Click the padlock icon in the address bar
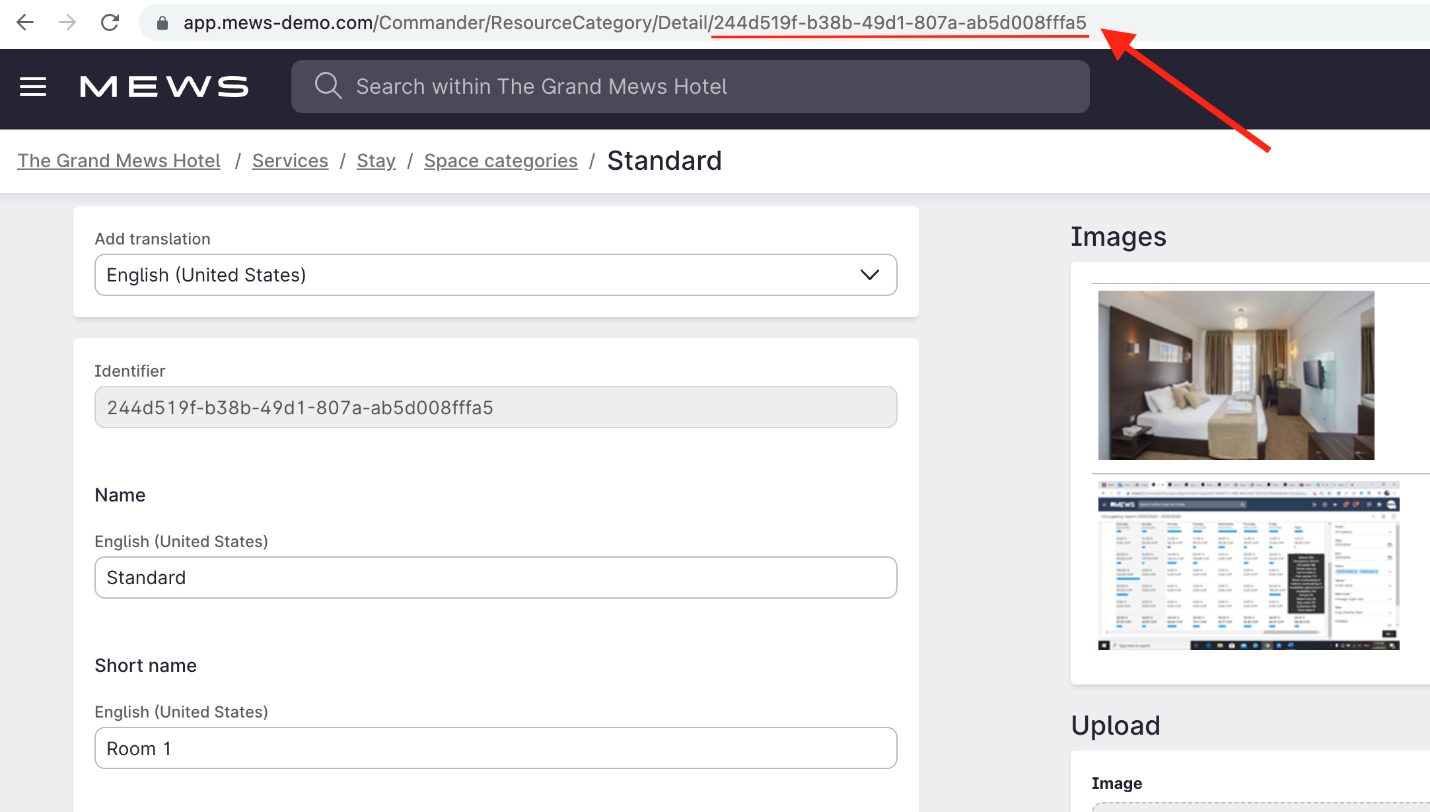 pyautogui.click(x=161, y=22)
